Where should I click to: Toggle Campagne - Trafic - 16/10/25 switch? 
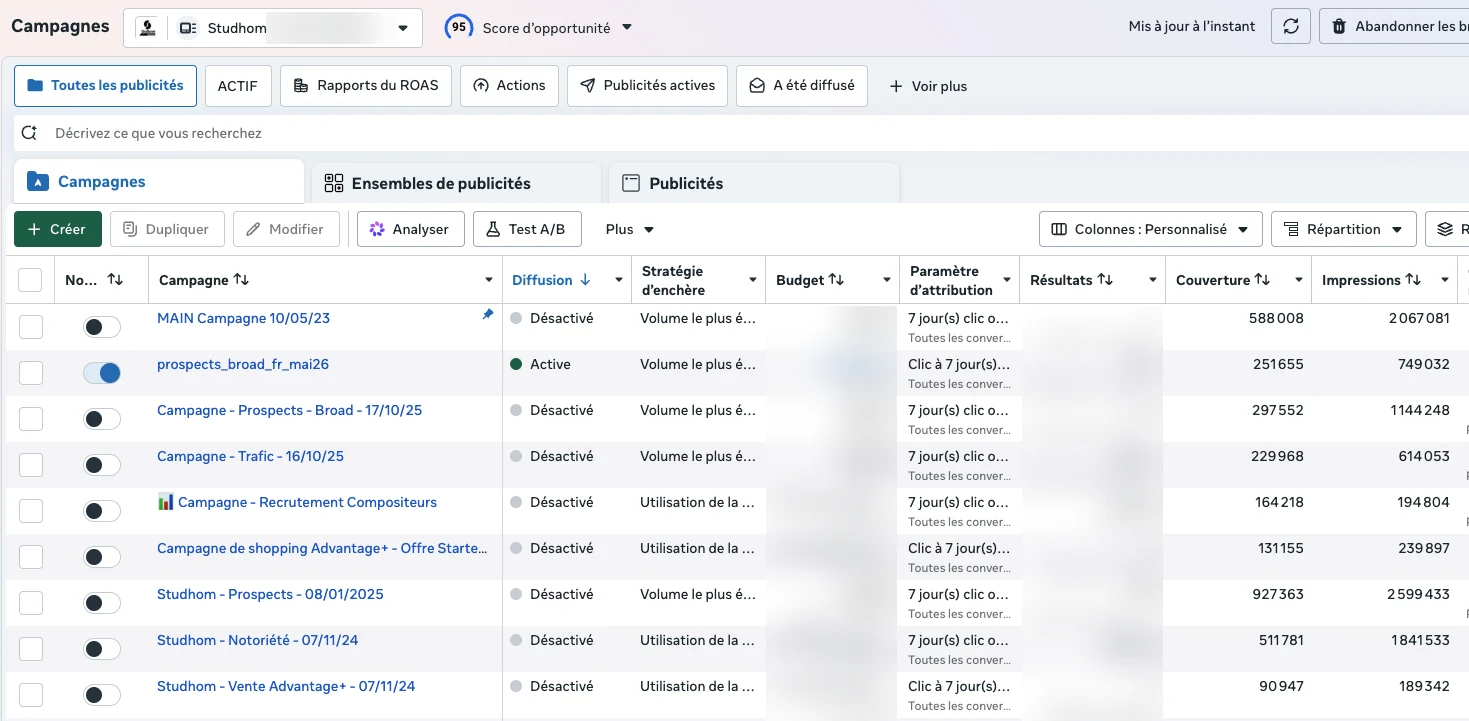(x=102, y=465)
